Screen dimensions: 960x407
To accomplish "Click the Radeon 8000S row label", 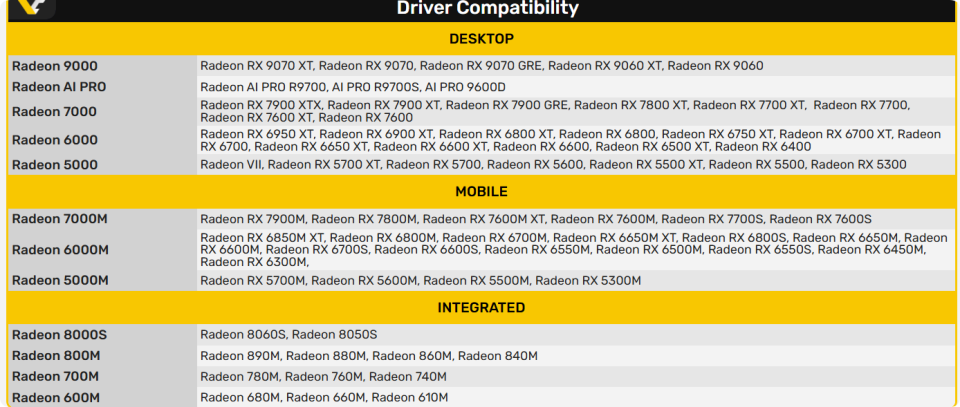I will [x=59, y=335].
